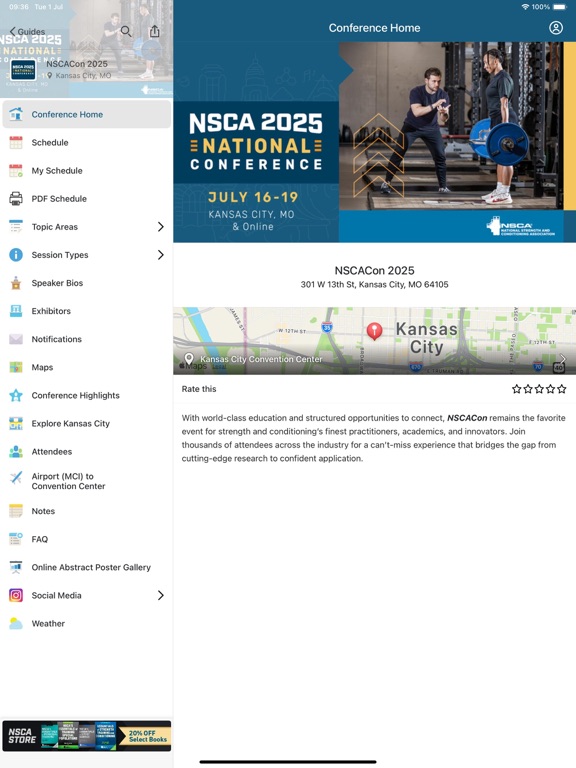576x768 pixels.
Task: Expand Topic Areas chevron
Action: pyautogui.click(x=161, y=227)
